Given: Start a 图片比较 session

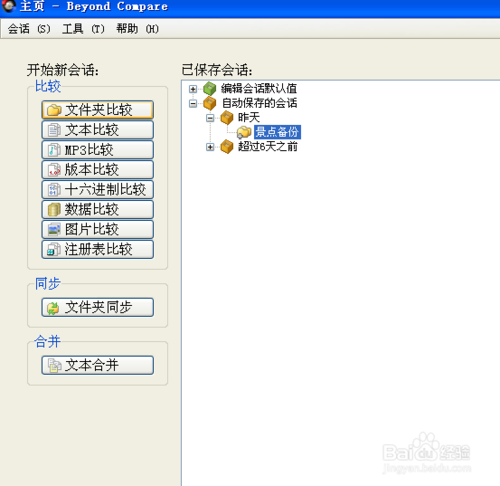Looking at the screenshot, I should click(98, 229).
